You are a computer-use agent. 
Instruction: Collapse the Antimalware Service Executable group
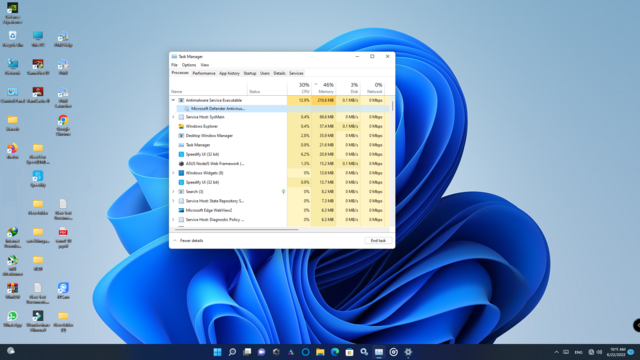[173, 100]
